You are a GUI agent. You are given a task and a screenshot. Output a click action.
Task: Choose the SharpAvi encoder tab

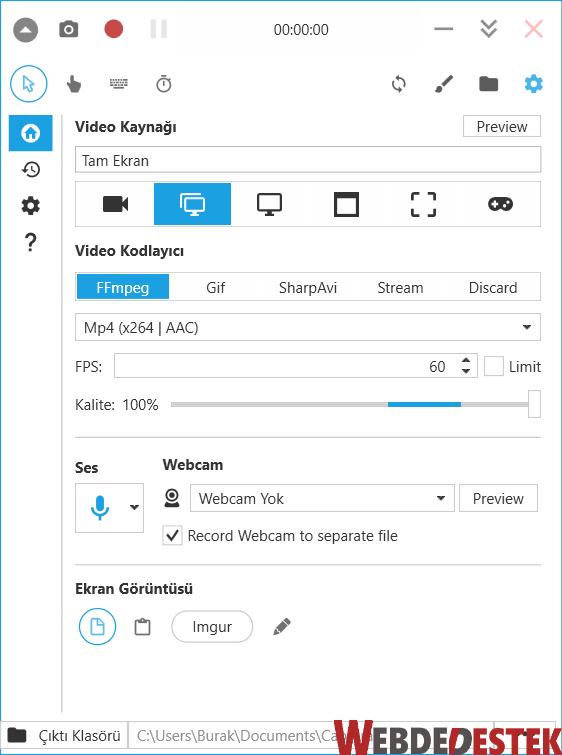[308, 287]
